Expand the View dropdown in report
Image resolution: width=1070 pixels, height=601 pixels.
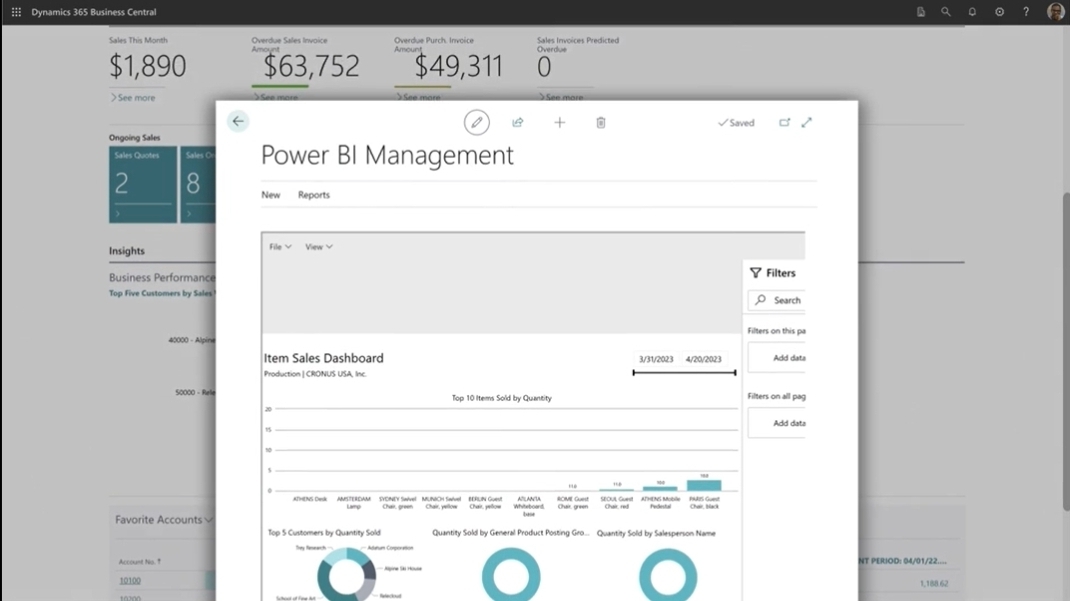pos(319,247)
